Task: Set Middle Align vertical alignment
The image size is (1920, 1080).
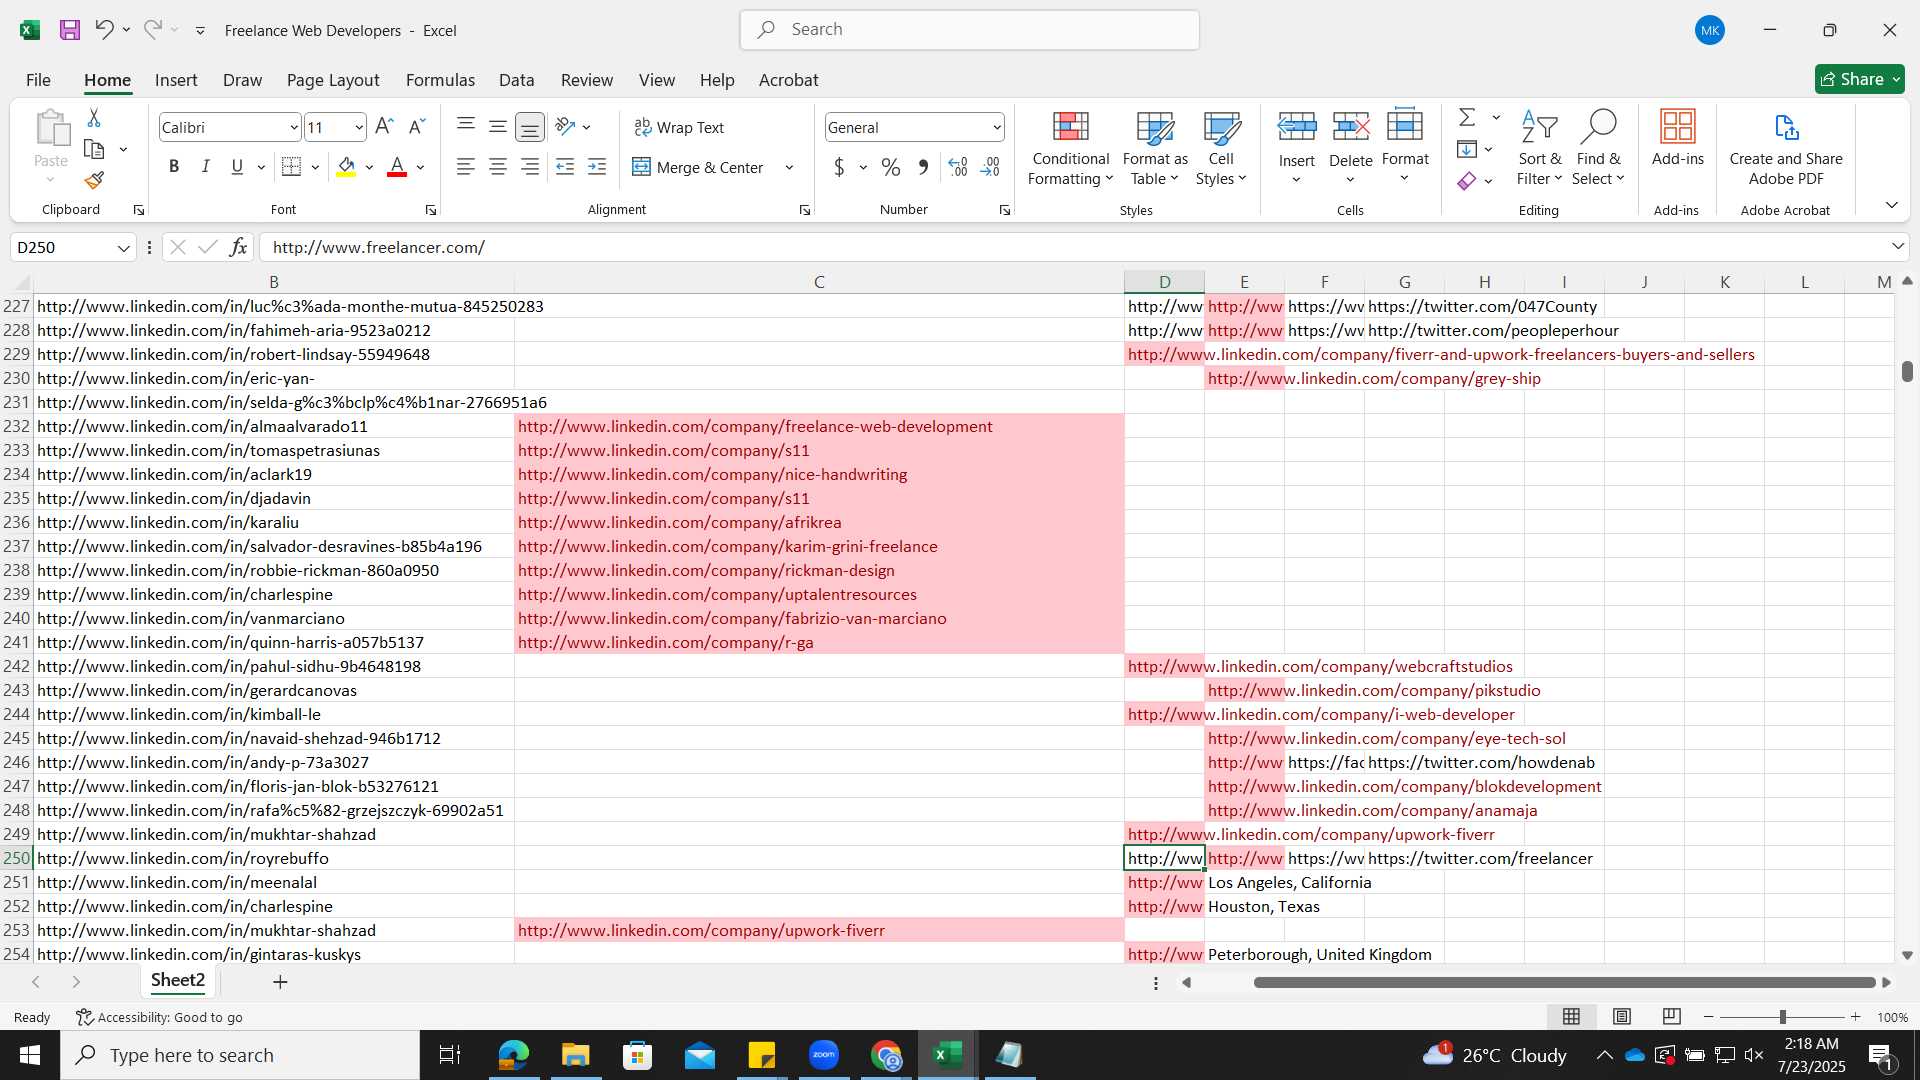Action: (x=498, y=127)
